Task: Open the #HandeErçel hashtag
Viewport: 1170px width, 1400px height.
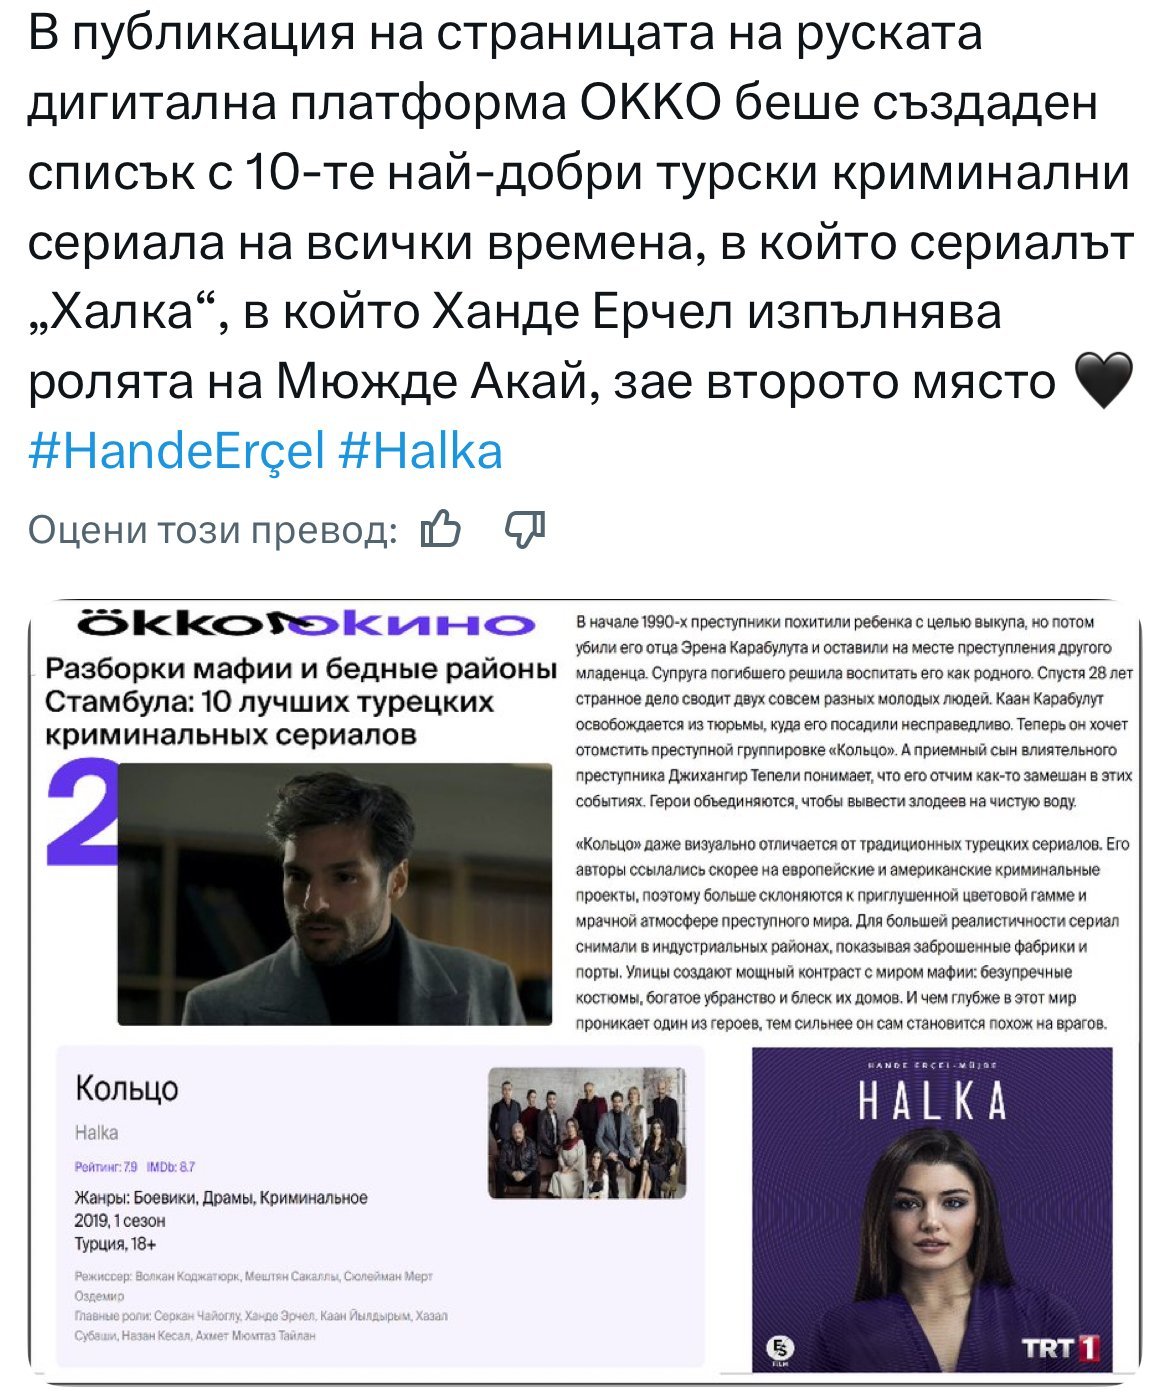Action: (x=177, y=451)
